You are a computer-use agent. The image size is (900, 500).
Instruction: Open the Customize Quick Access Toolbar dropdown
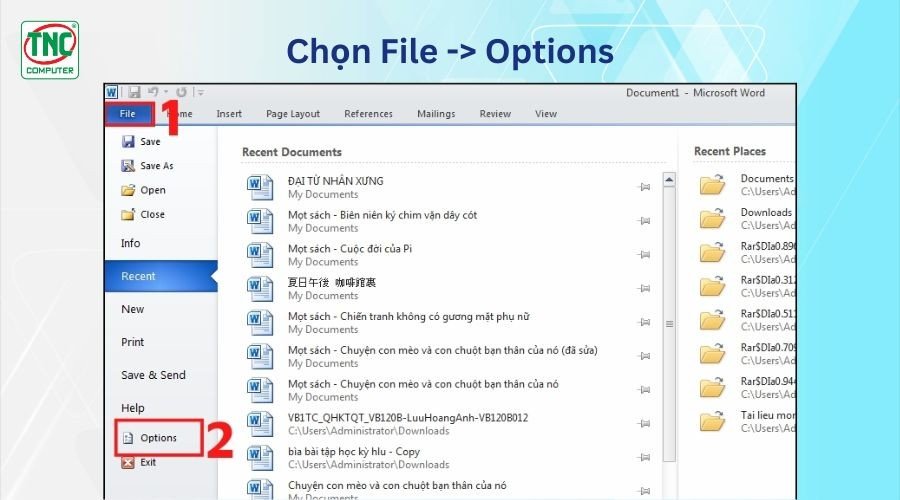(x=200, y=92)
